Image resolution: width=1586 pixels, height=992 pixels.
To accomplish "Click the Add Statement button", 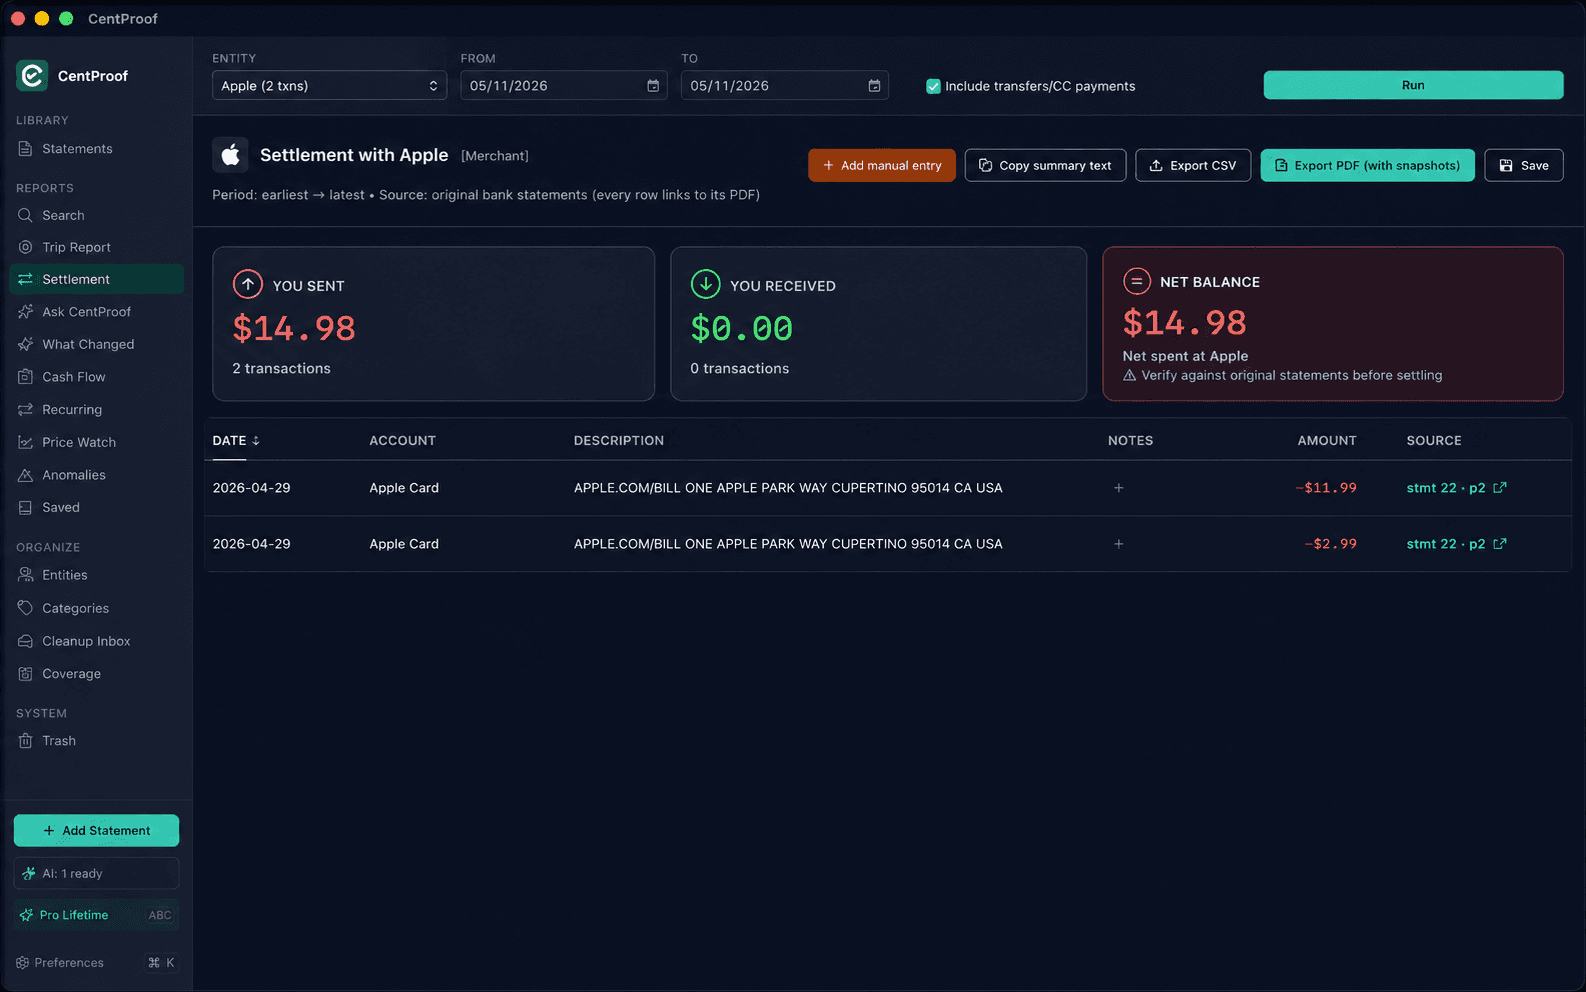I will [x=96, y=830].
